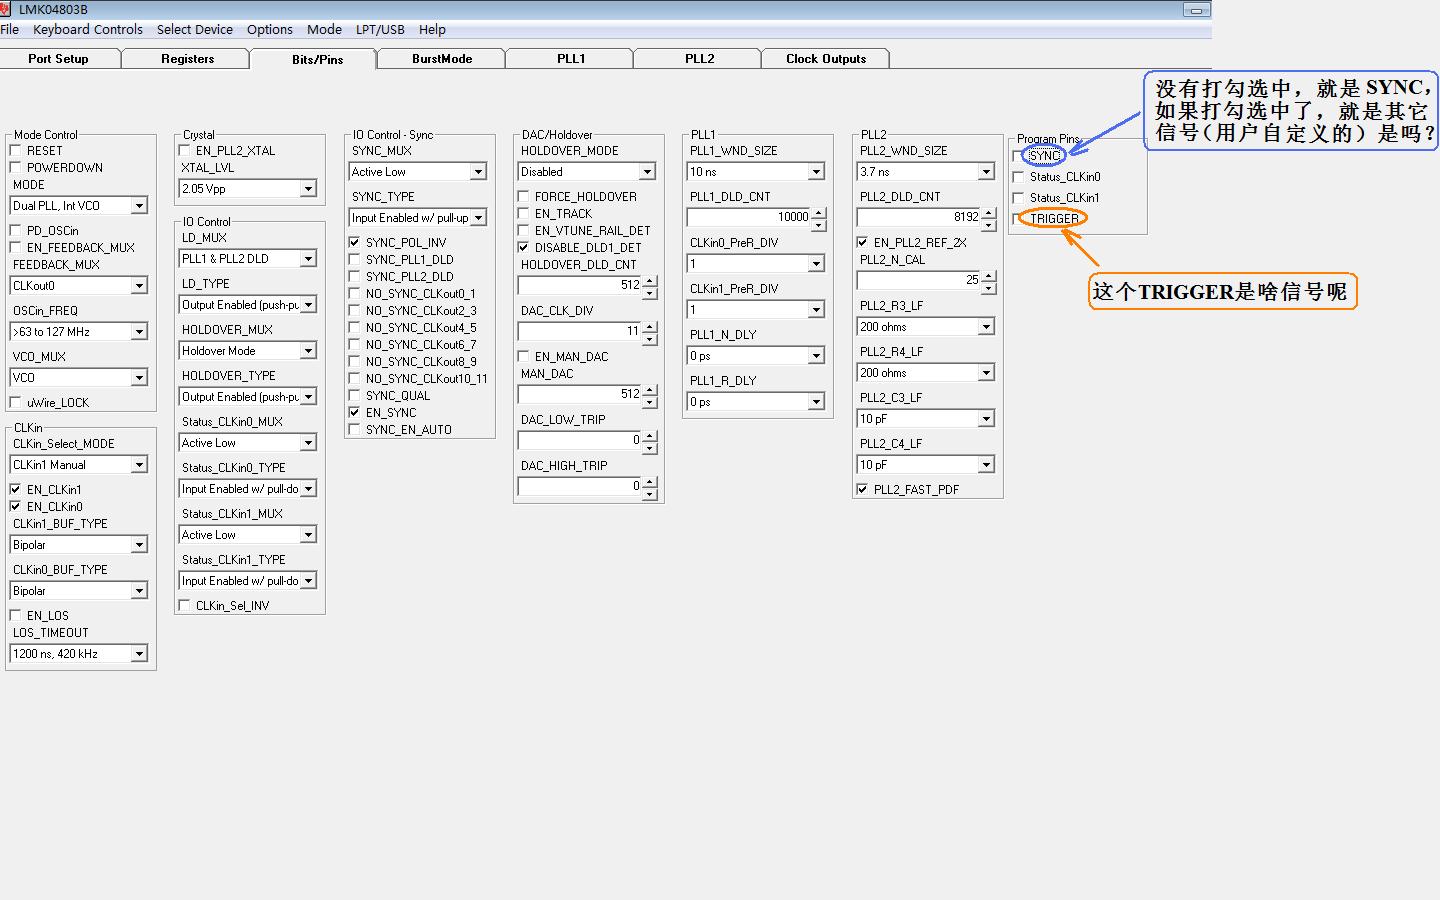Image resolution: width=1440 pixels, height=900 pixels.
Task: Enable the SYNC_EN_AUTO checkbox
Action: [355, 430]
